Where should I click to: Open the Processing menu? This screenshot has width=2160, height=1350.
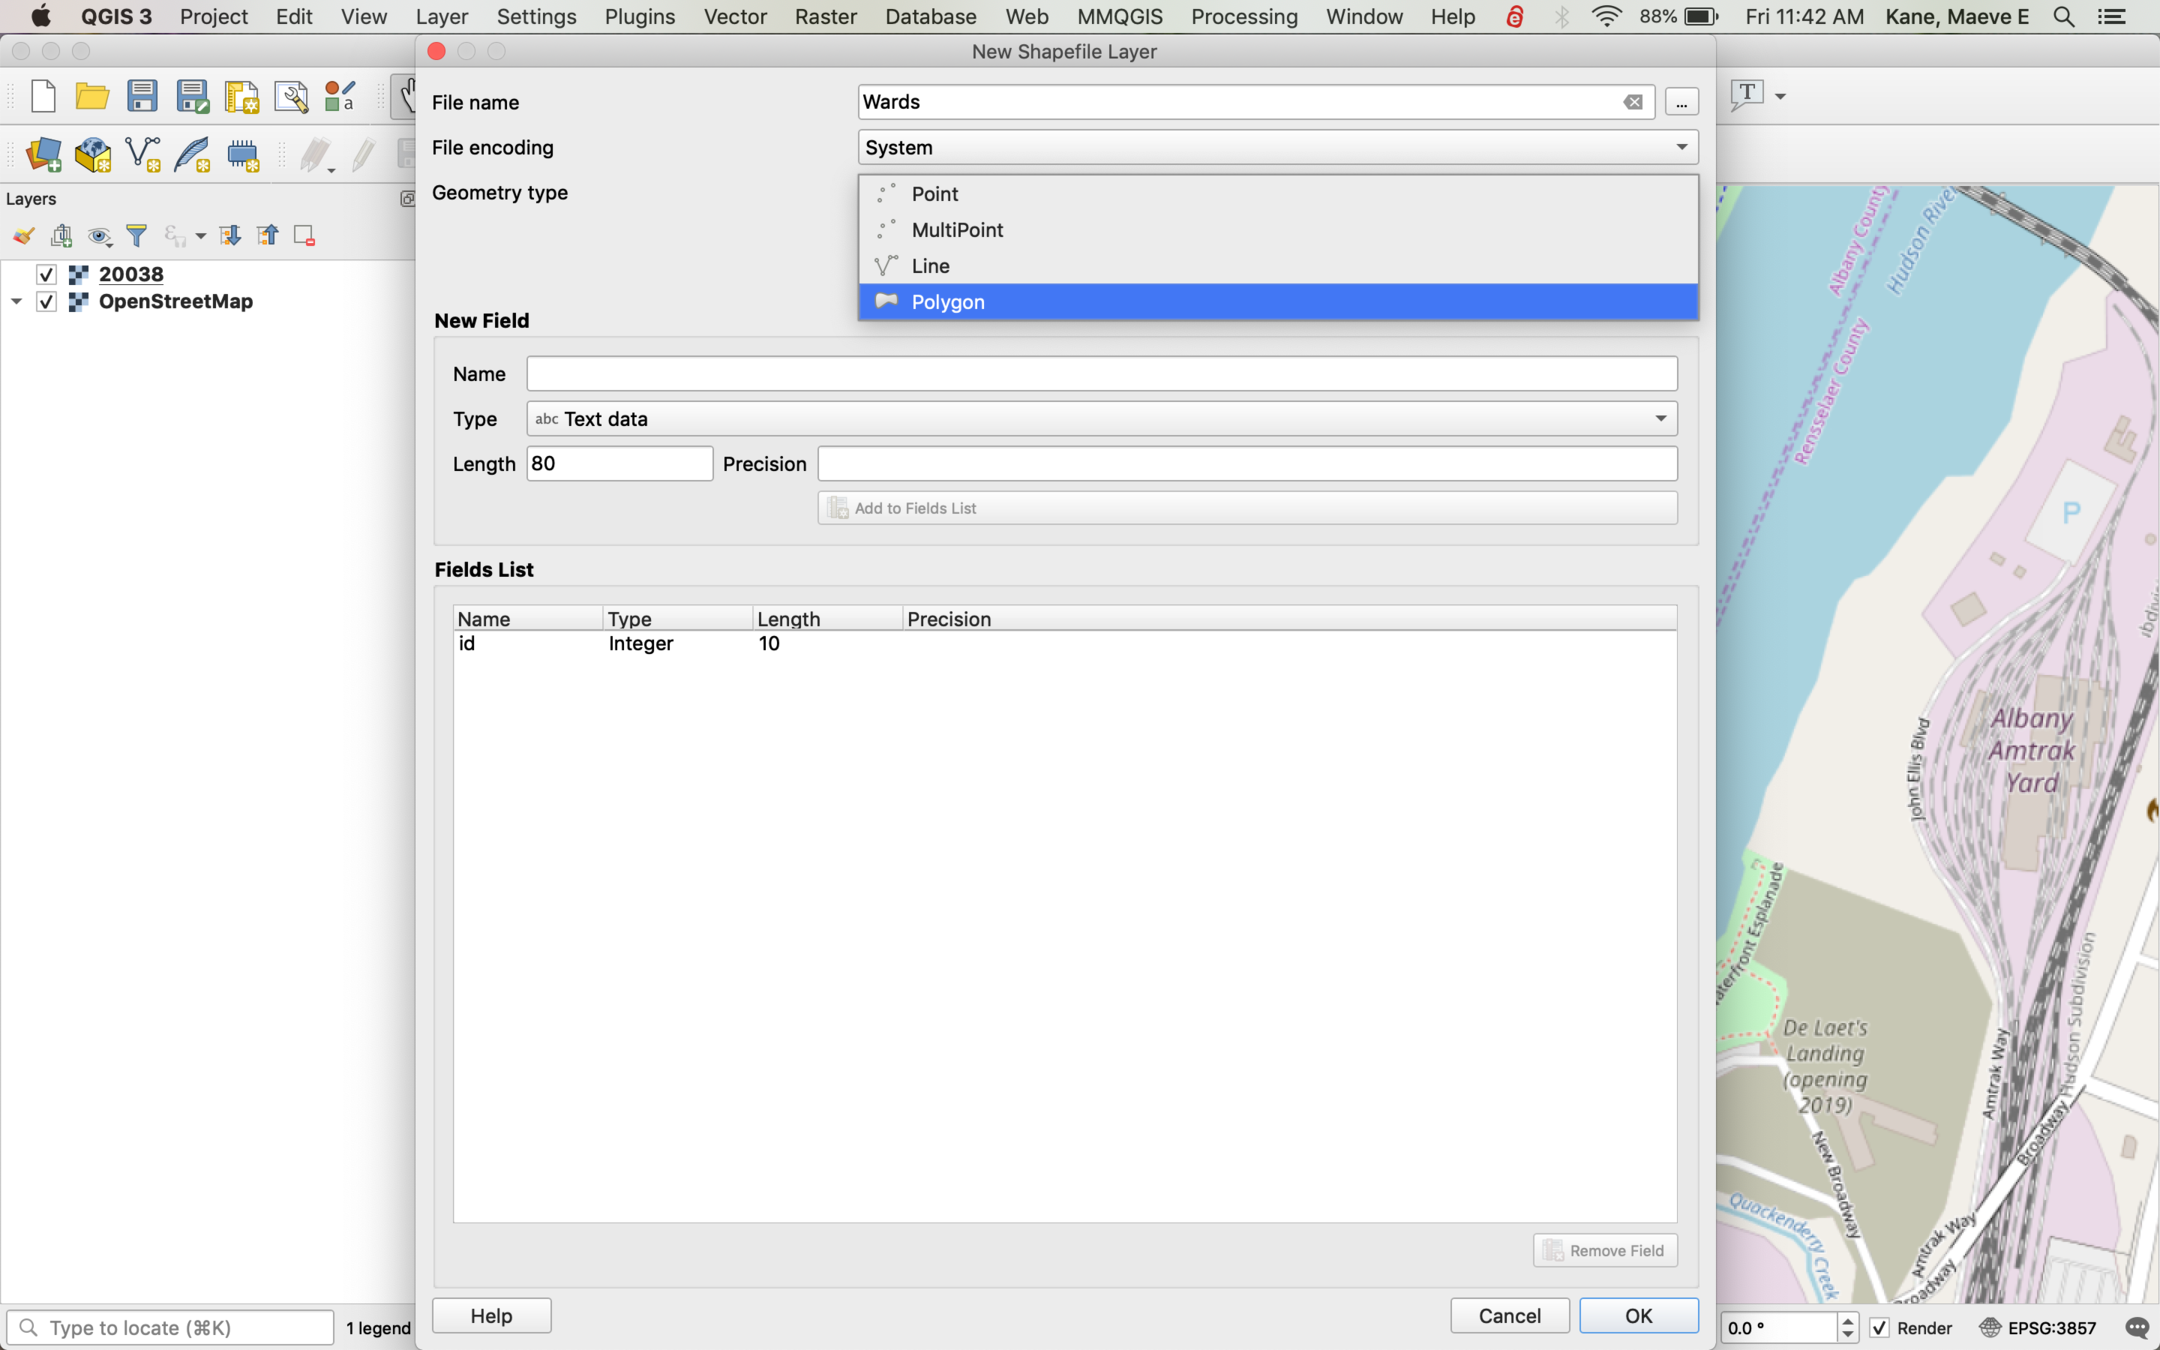[x=1243, y=16]
